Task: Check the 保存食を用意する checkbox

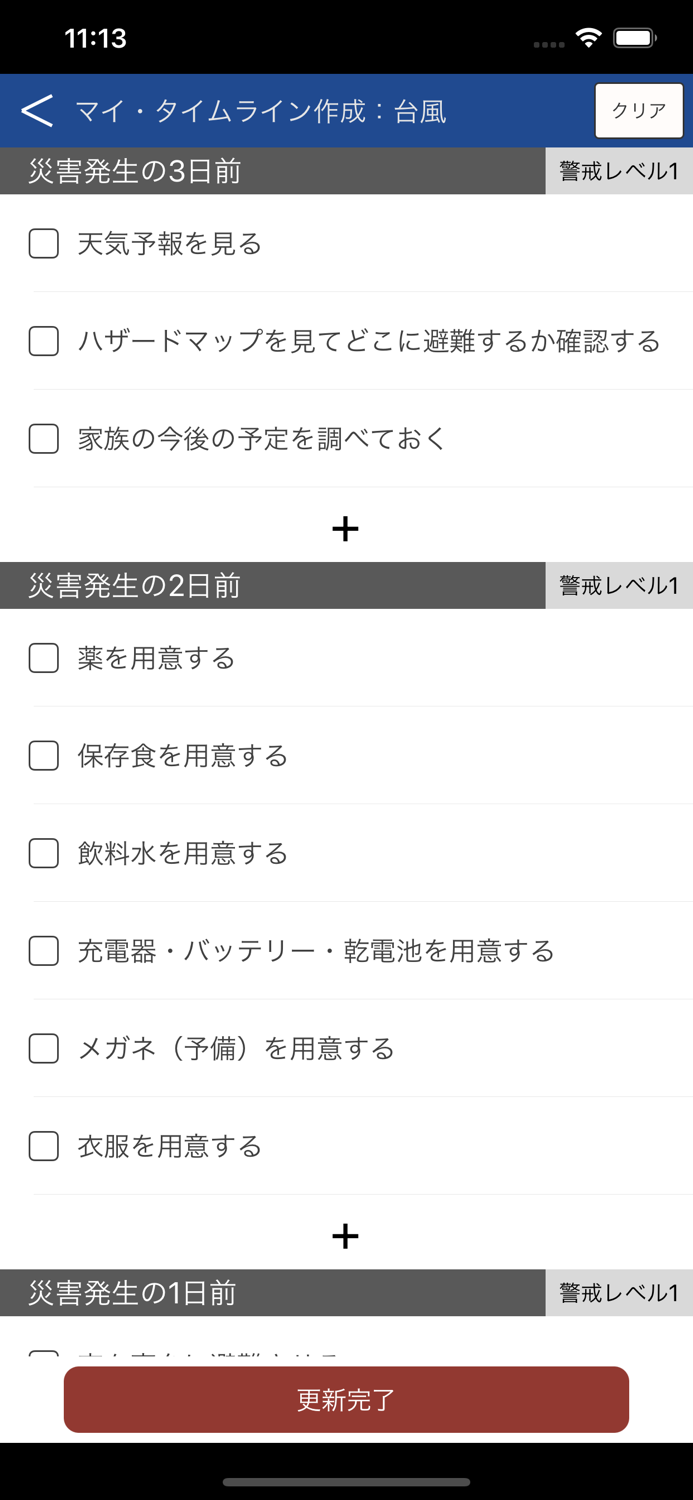Action: tap(43, 756)
